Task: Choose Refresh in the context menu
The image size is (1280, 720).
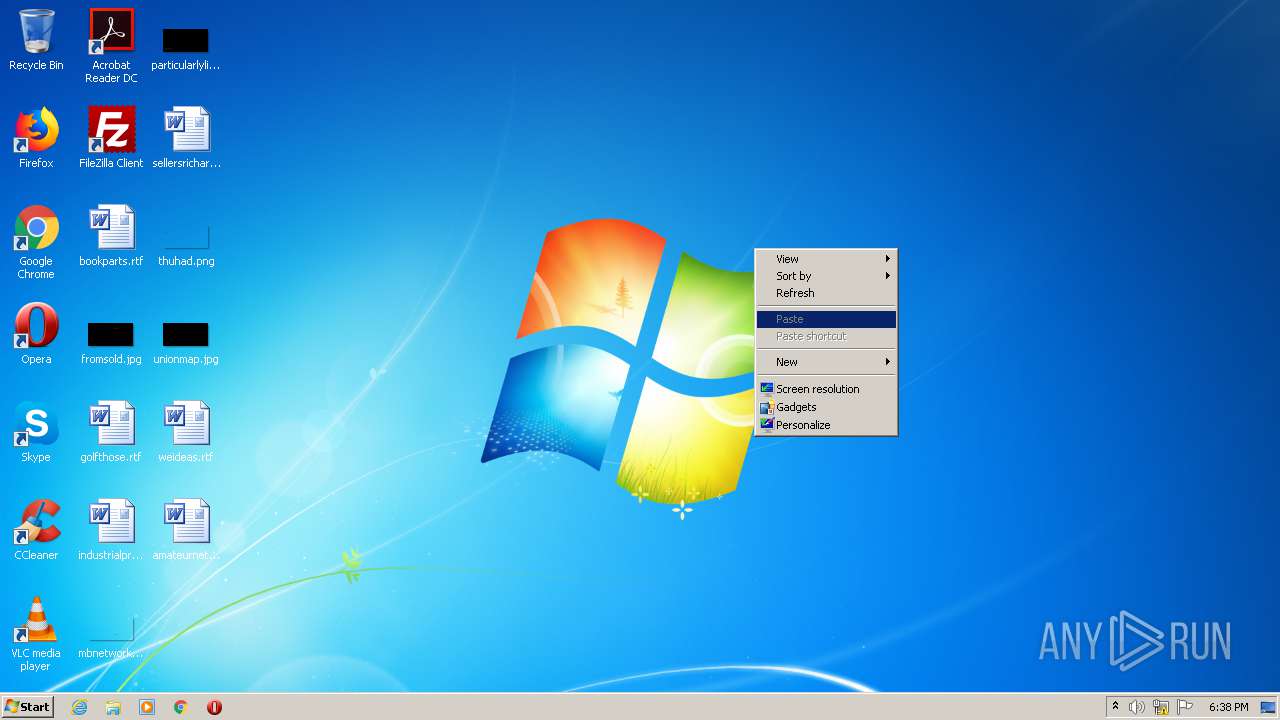Action: (x=826, y=293)
